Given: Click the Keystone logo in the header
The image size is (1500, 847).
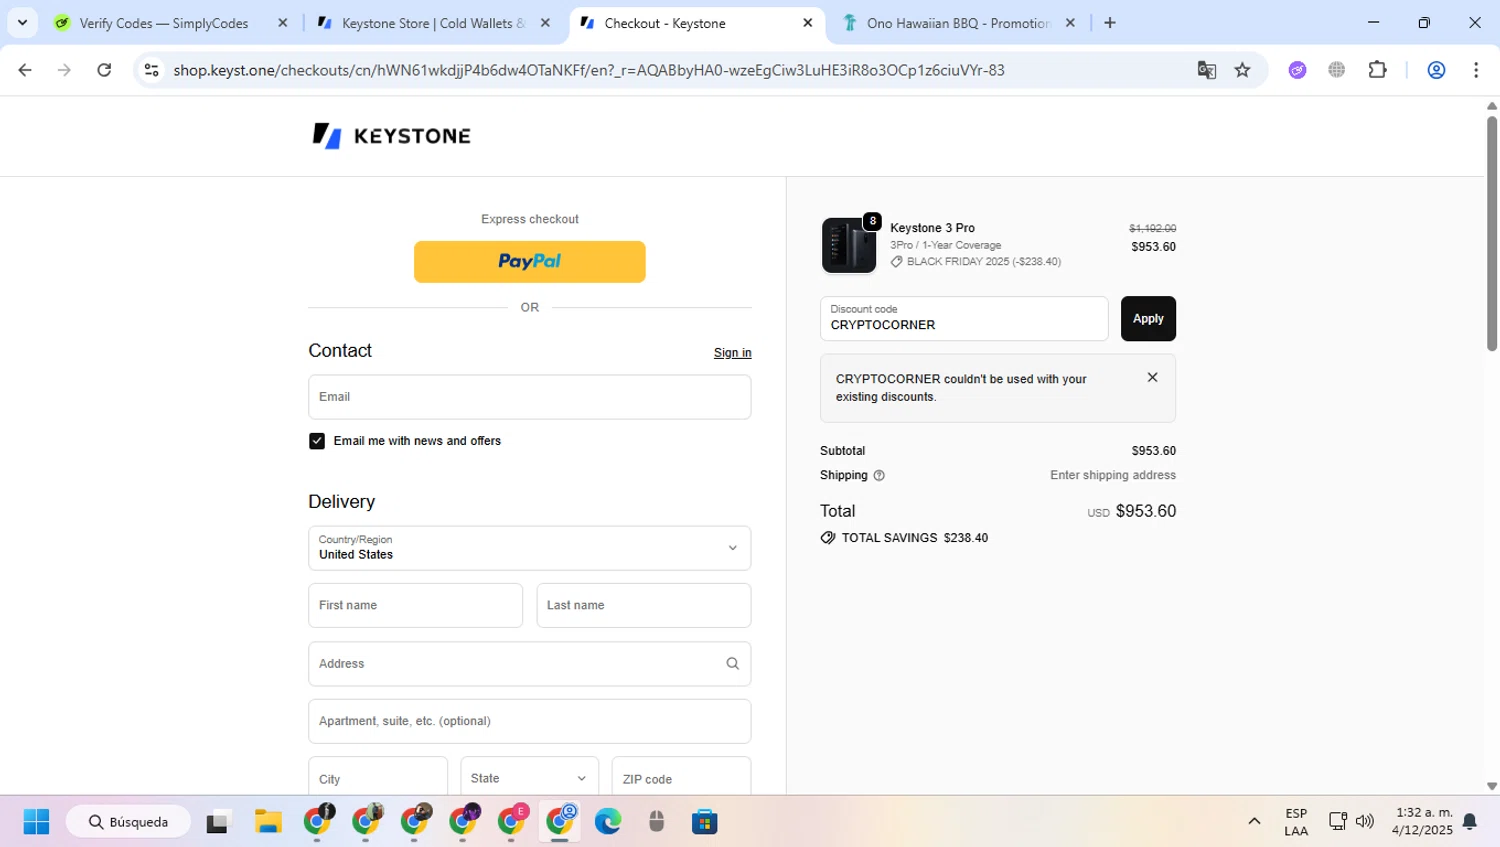Looking at the screenshot, I should pyautogui.click(x=391, y=135).
